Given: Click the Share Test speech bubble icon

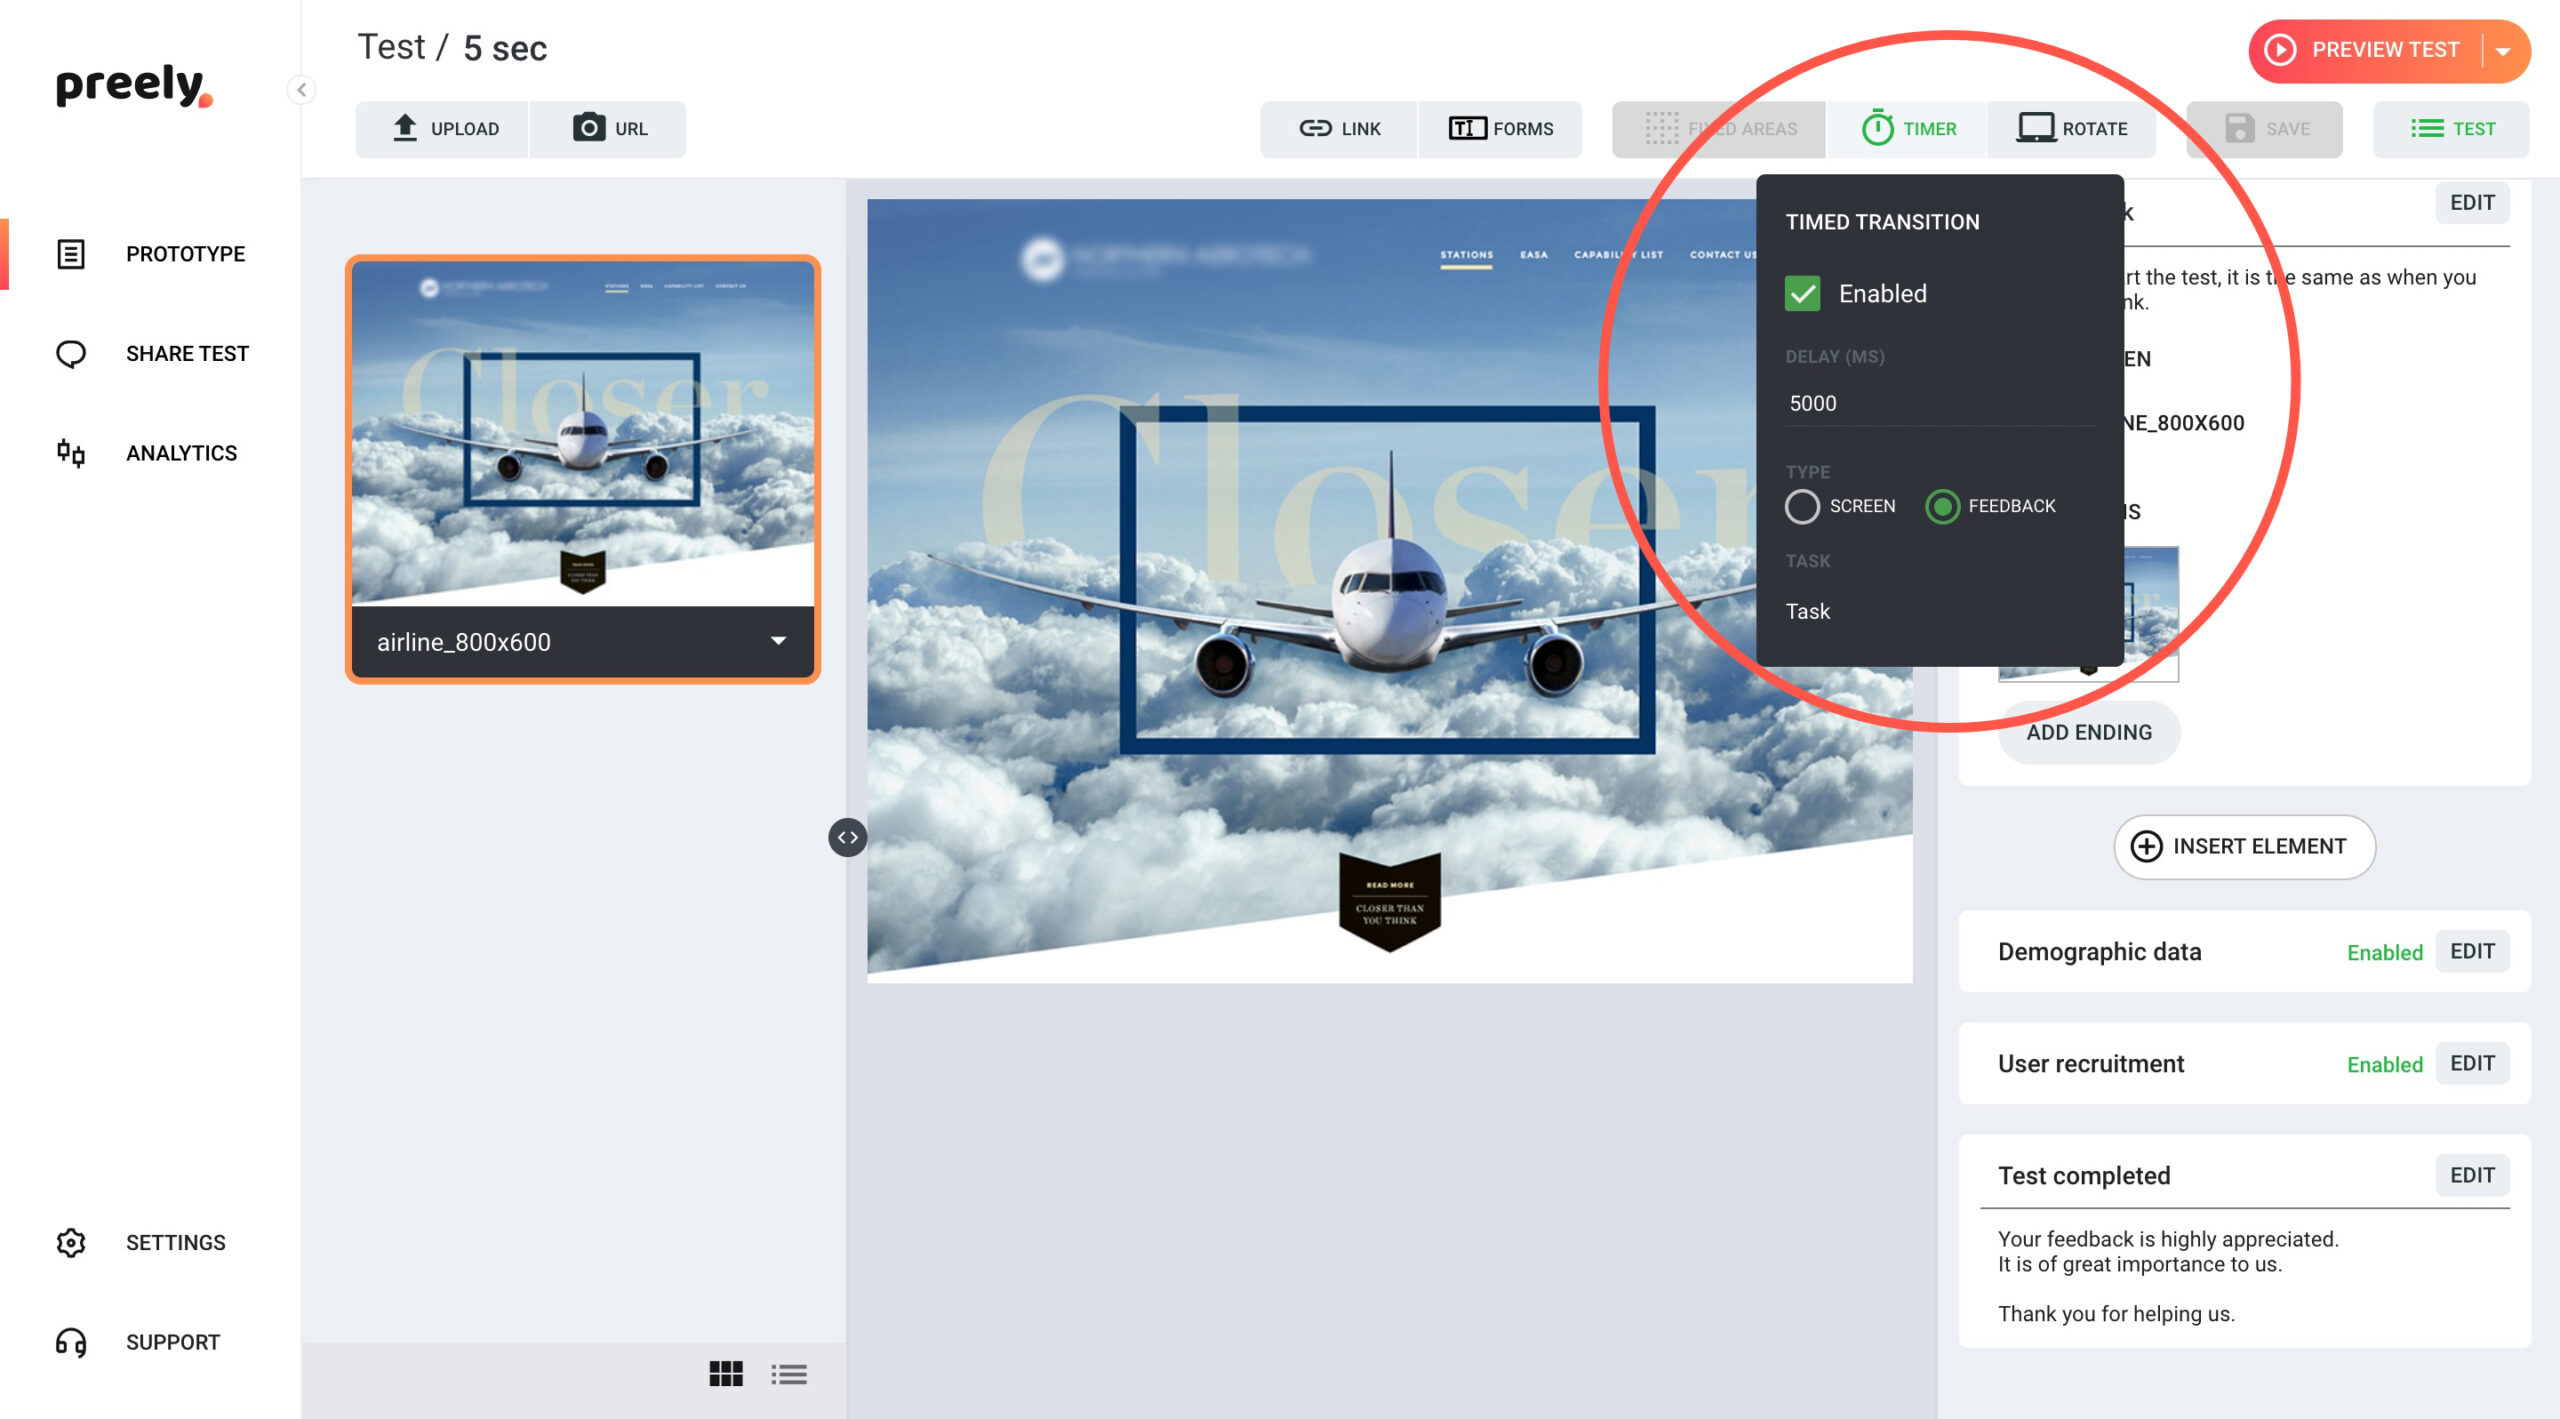Looking at the screenshot, I should tap(71, 354).
